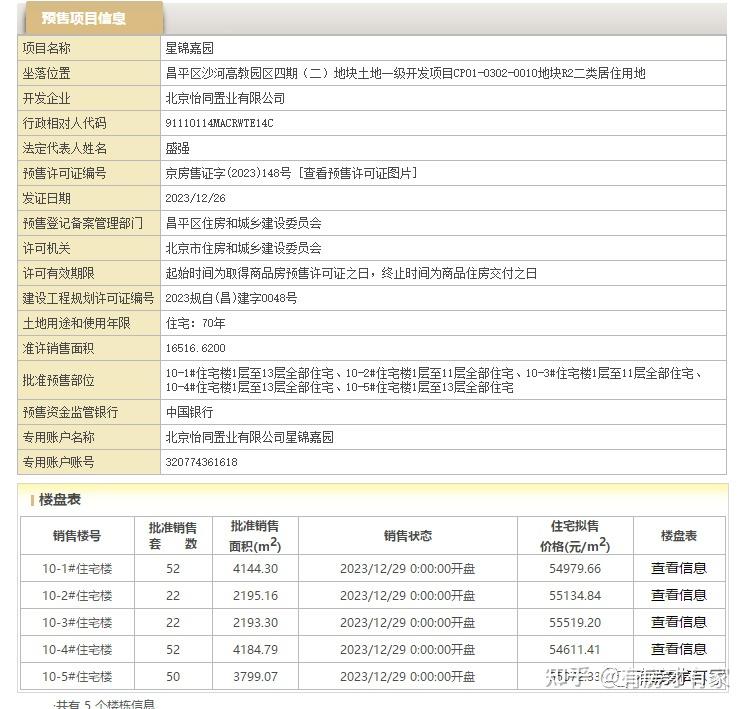Open 查看信息 for 10-3#住宅楼

click(x=678, y=622)
